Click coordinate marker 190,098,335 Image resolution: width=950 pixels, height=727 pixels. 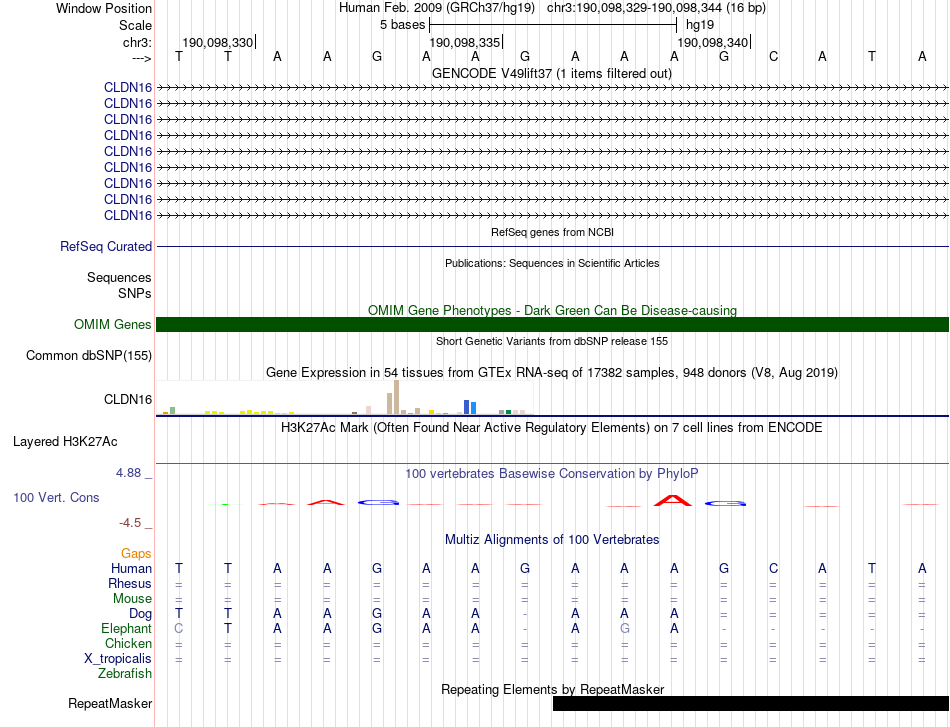(x=465, y=42)
